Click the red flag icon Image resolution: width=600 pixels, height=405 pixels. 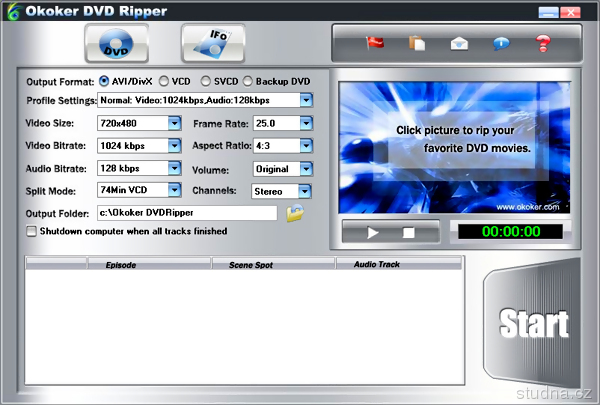tap(375, 42)
